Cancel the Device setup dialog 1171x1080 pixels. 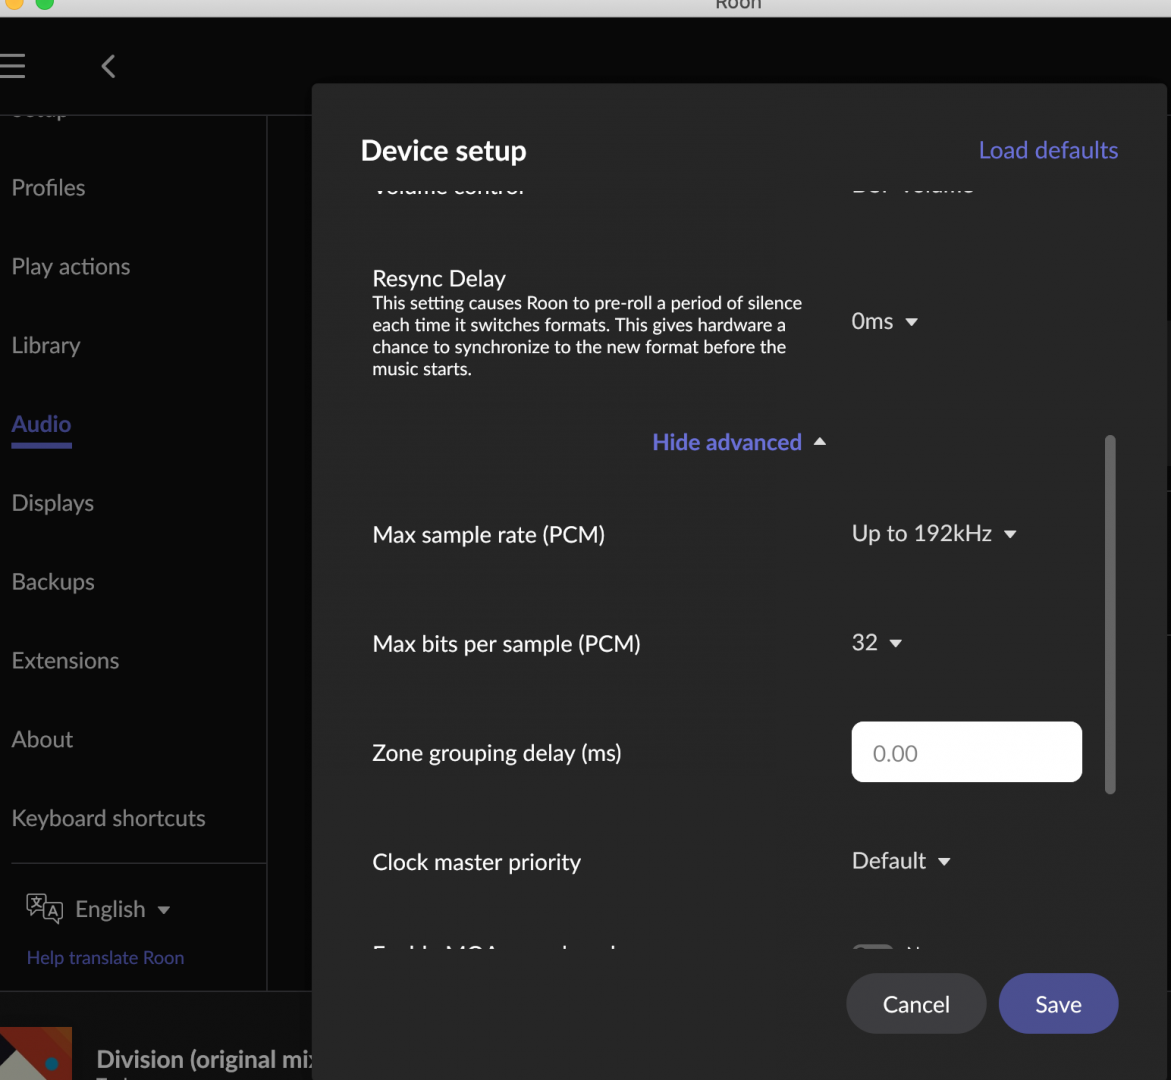915,1004
